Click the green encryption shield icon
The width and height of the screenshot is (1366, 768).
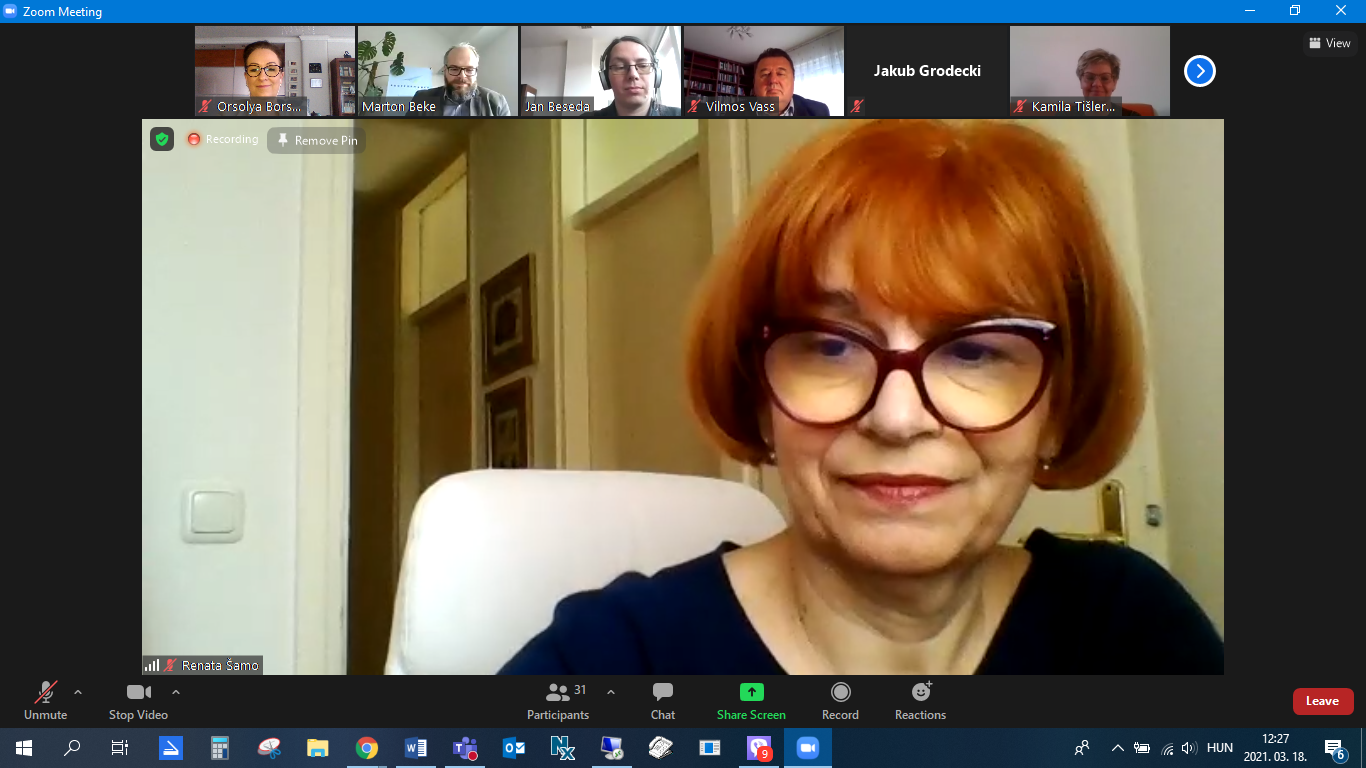162,139
